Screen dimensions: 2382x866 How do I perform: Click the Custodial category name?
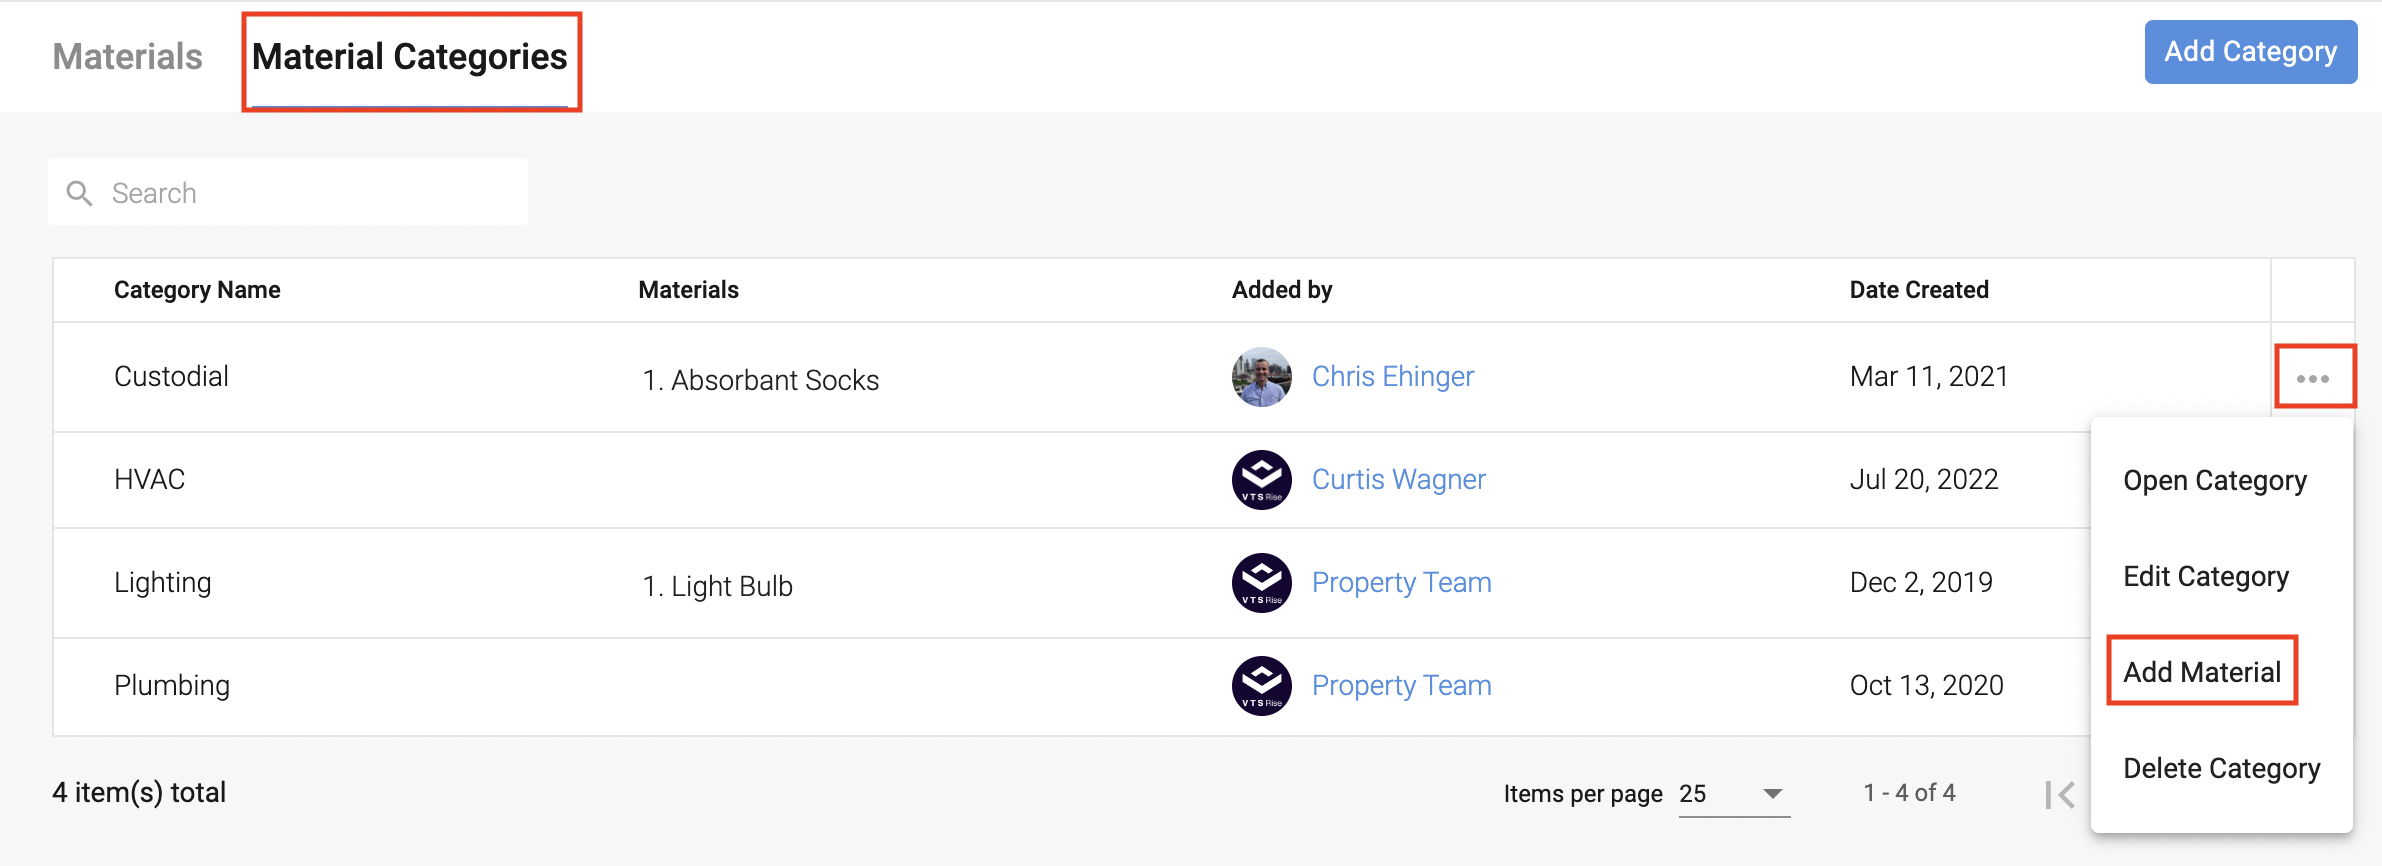coord(171,377)
